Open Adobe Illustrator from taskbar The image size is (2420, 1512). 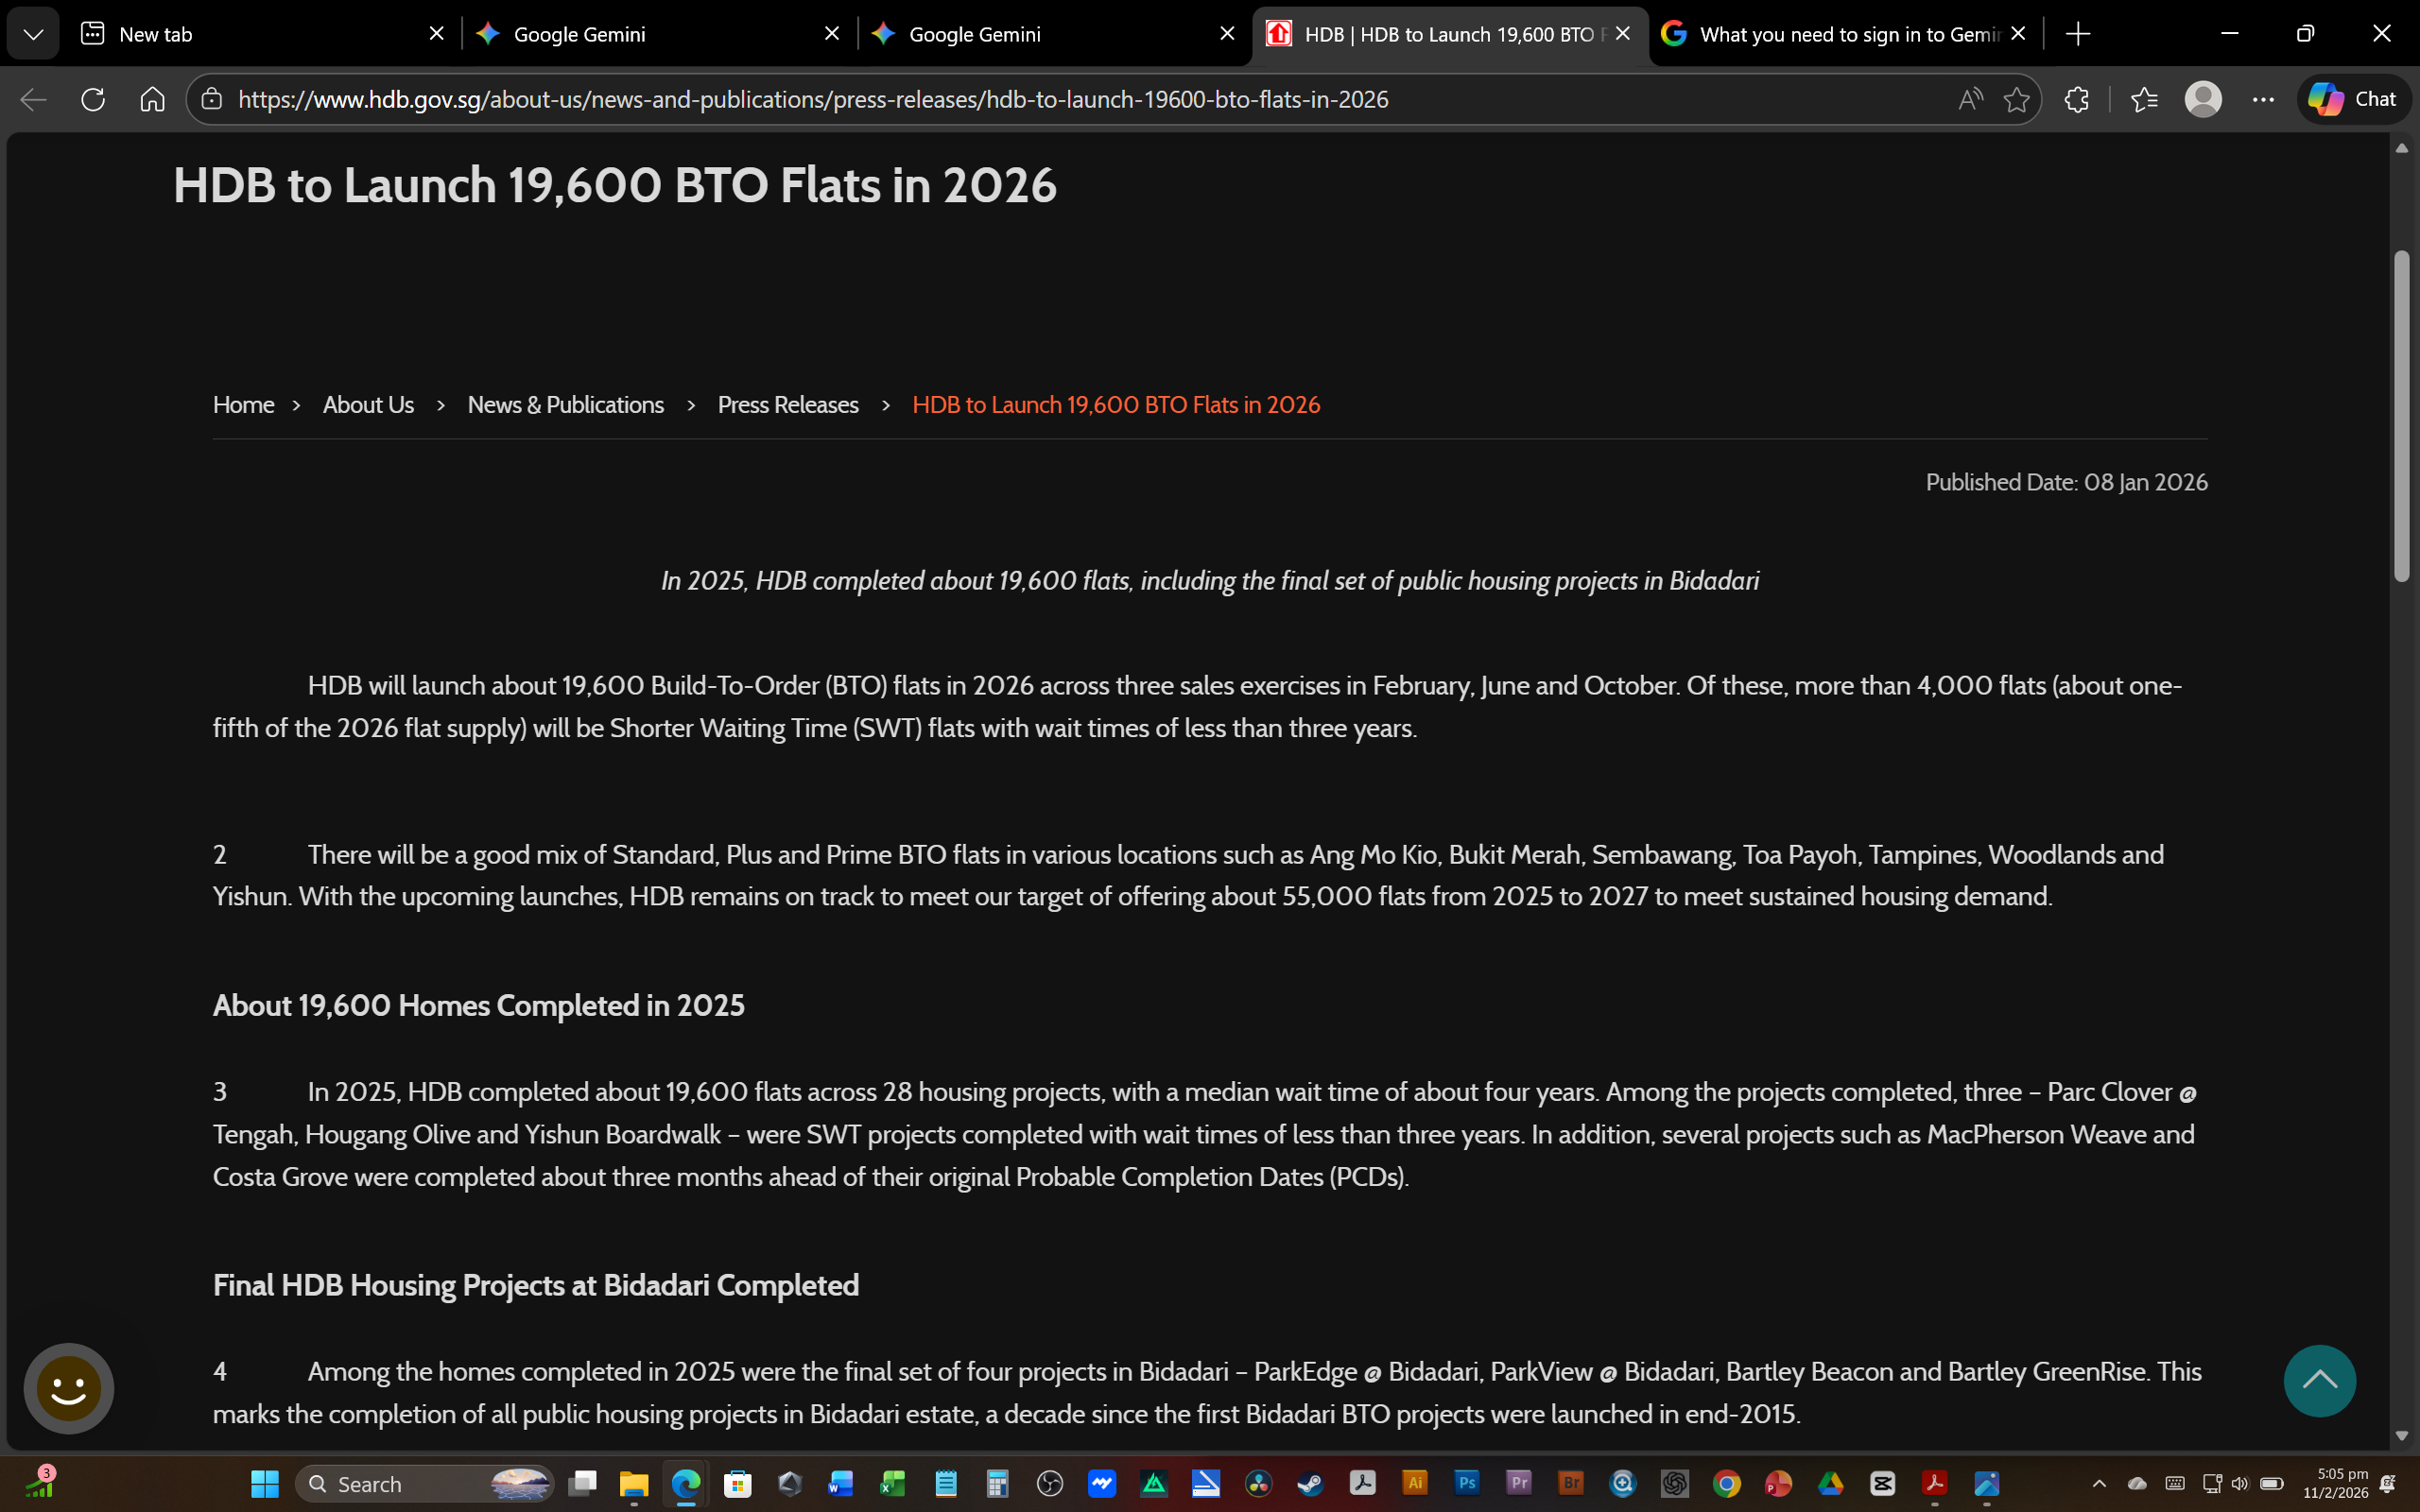tap(1415, 1484)
